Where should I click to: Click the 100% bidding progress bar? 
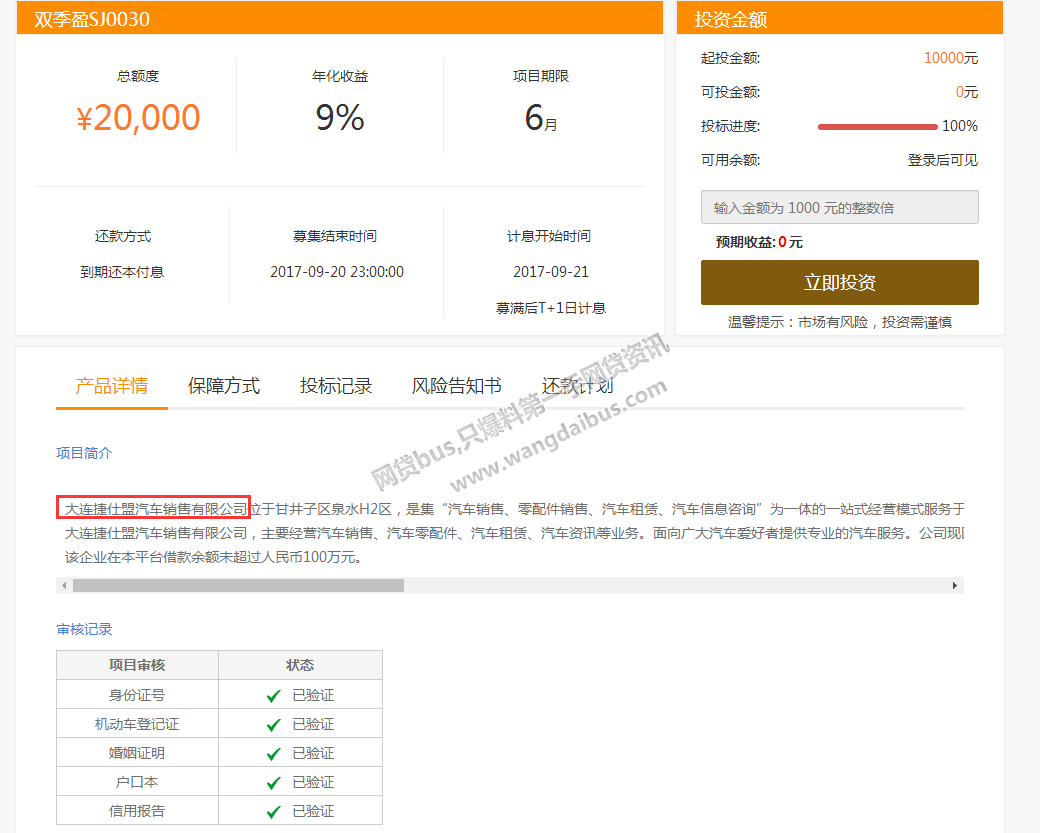878,127
